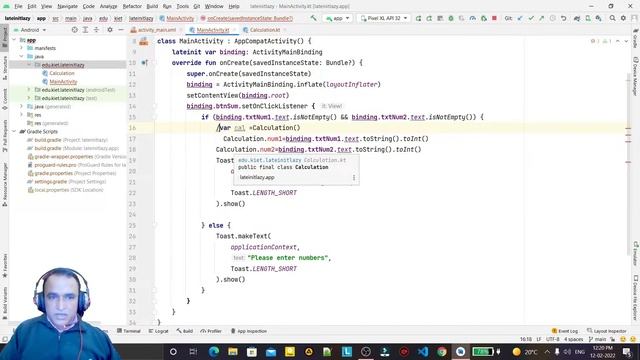Open the App Inspection tool window
This screenshot has width=640, height=360.
click(x=249, y=331)
